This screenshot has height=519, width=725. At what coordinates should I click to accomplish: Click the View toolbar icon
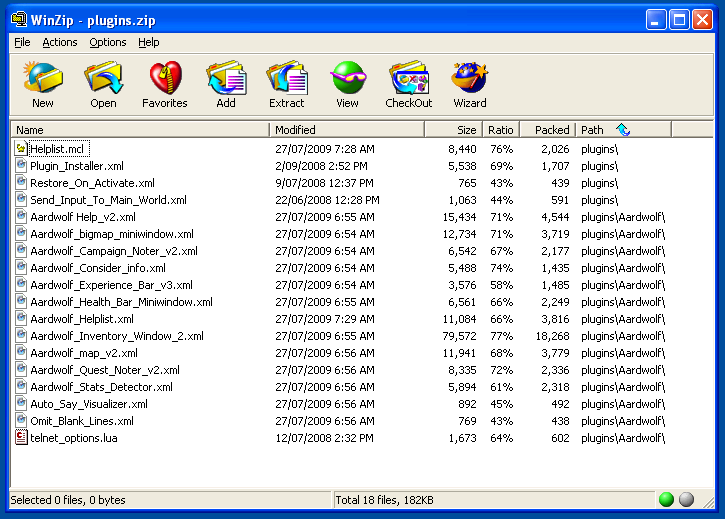tap(347, 85)
